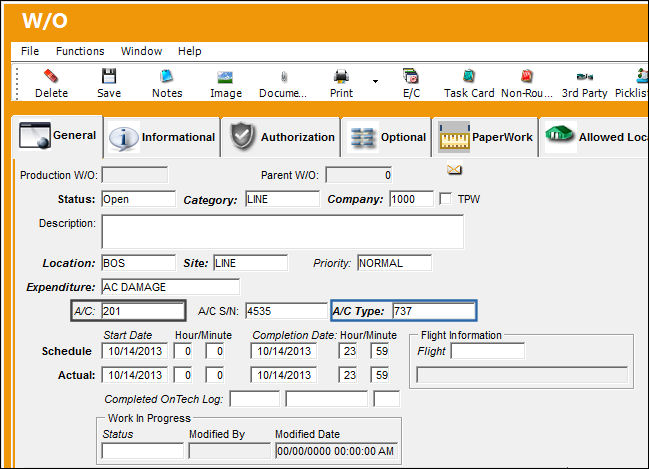Click the A/C Type field 737

tap(433, 311)
